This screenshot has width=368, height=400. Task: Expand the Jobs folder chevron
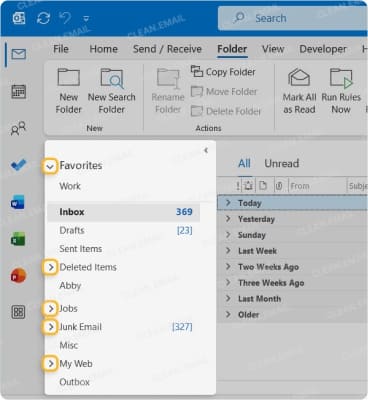[50, 309]
